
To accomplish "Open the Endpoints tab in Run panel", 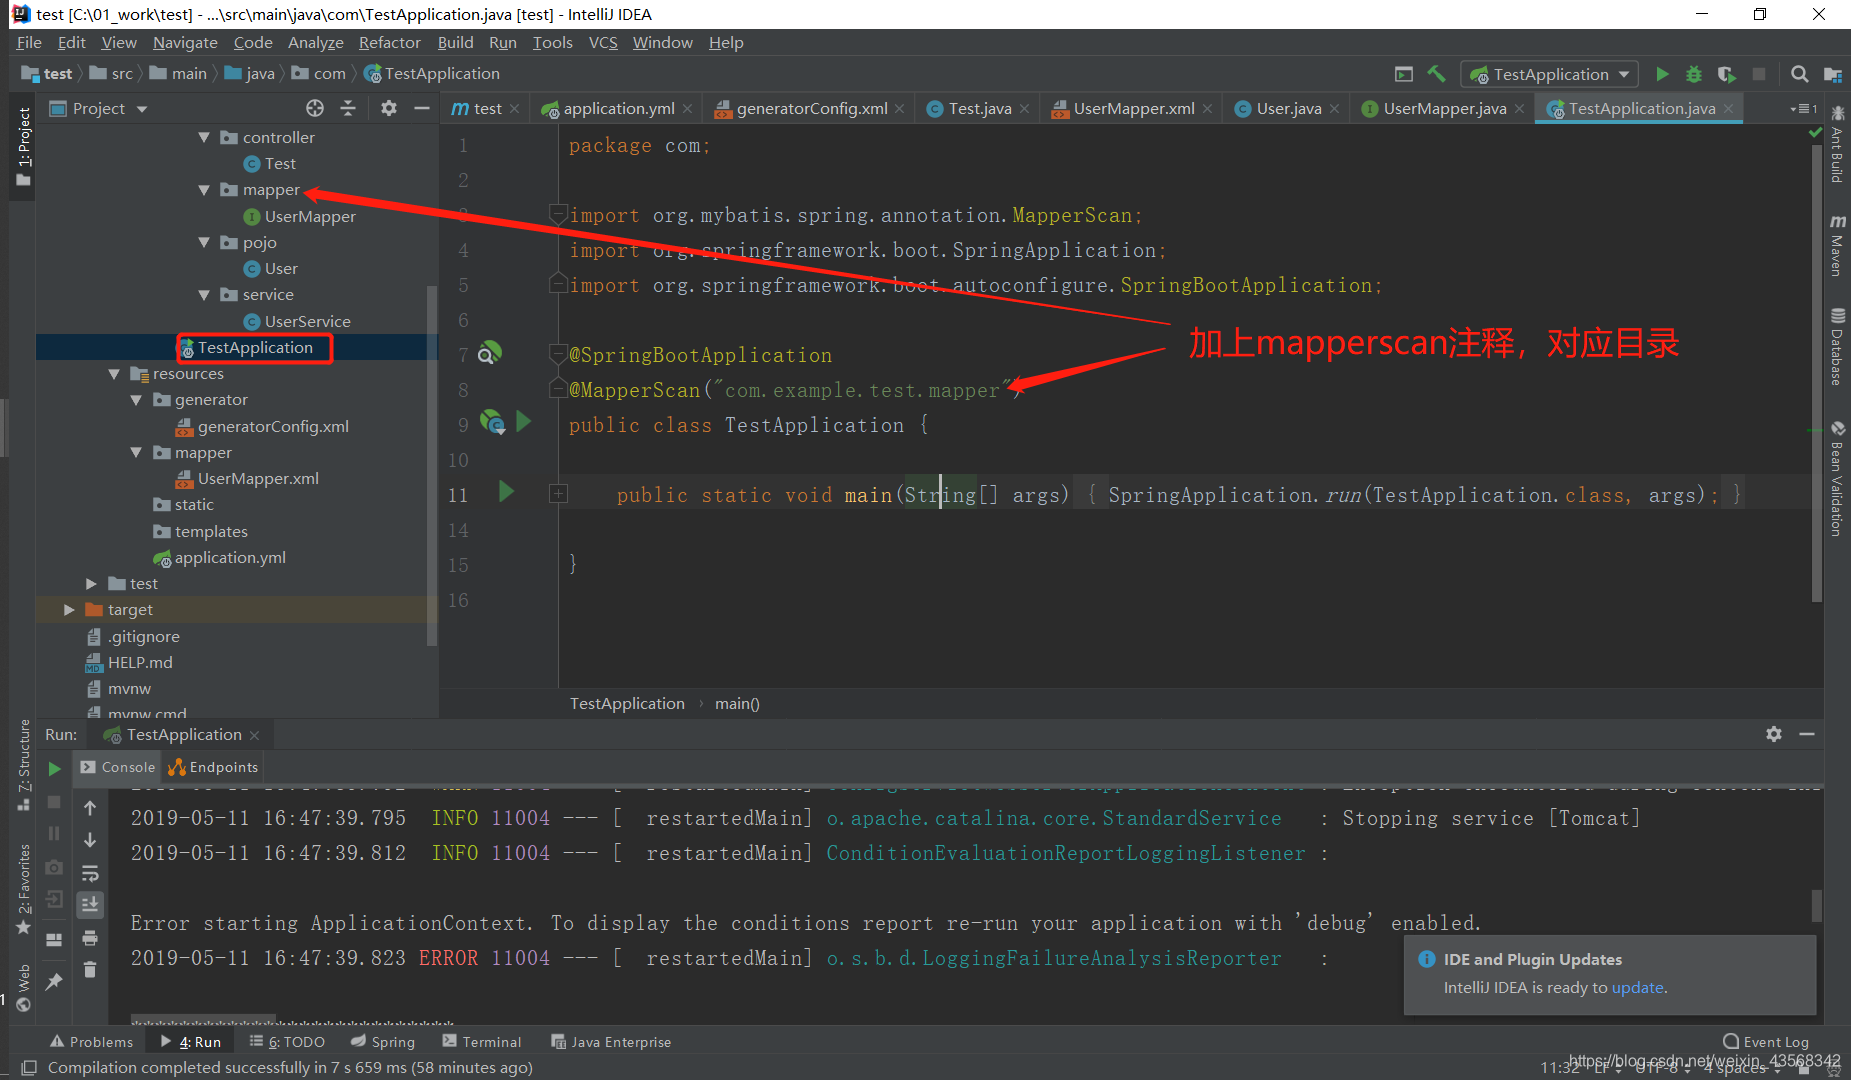I will pos(213,767).
